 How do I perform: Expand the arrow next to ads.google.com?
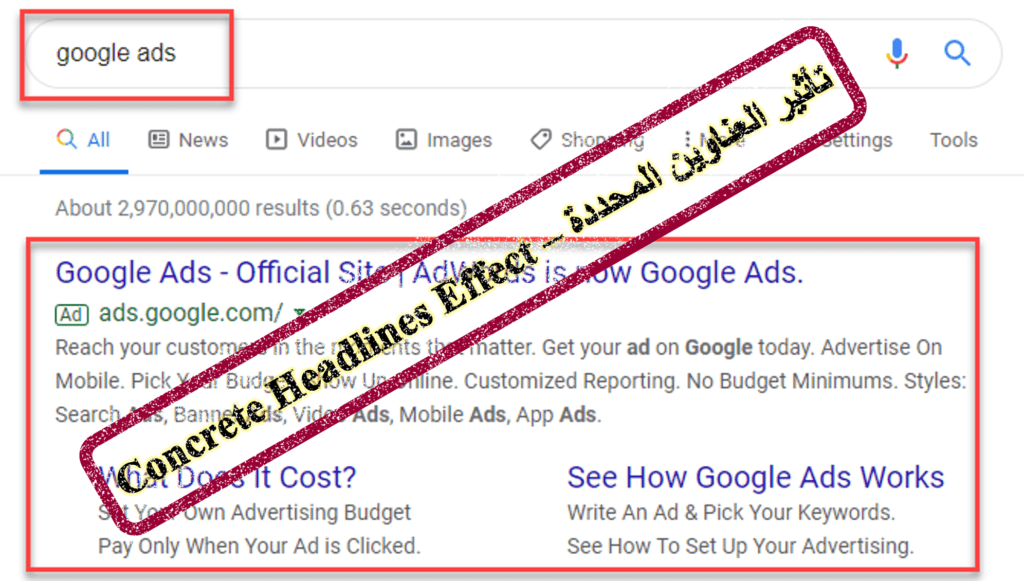point(298,313)
